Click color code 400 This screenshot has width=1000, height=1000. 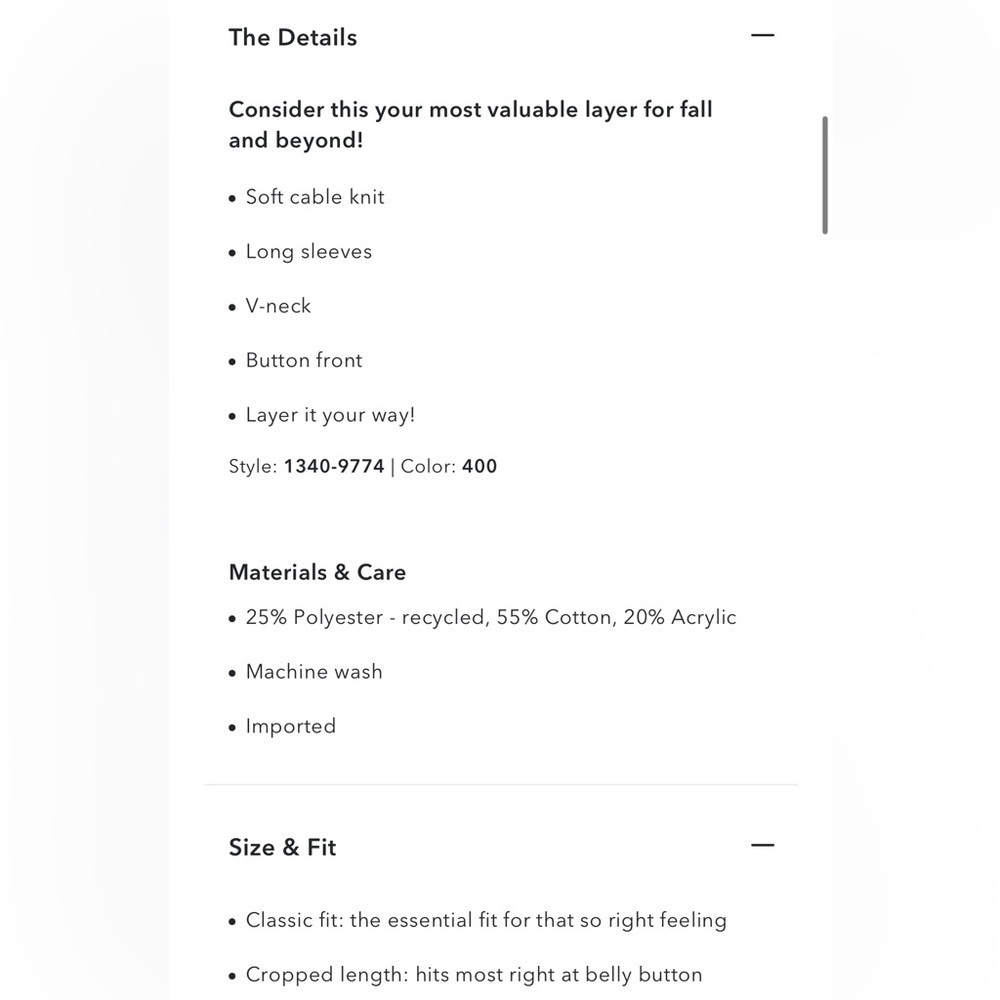[x=479, y=466]
